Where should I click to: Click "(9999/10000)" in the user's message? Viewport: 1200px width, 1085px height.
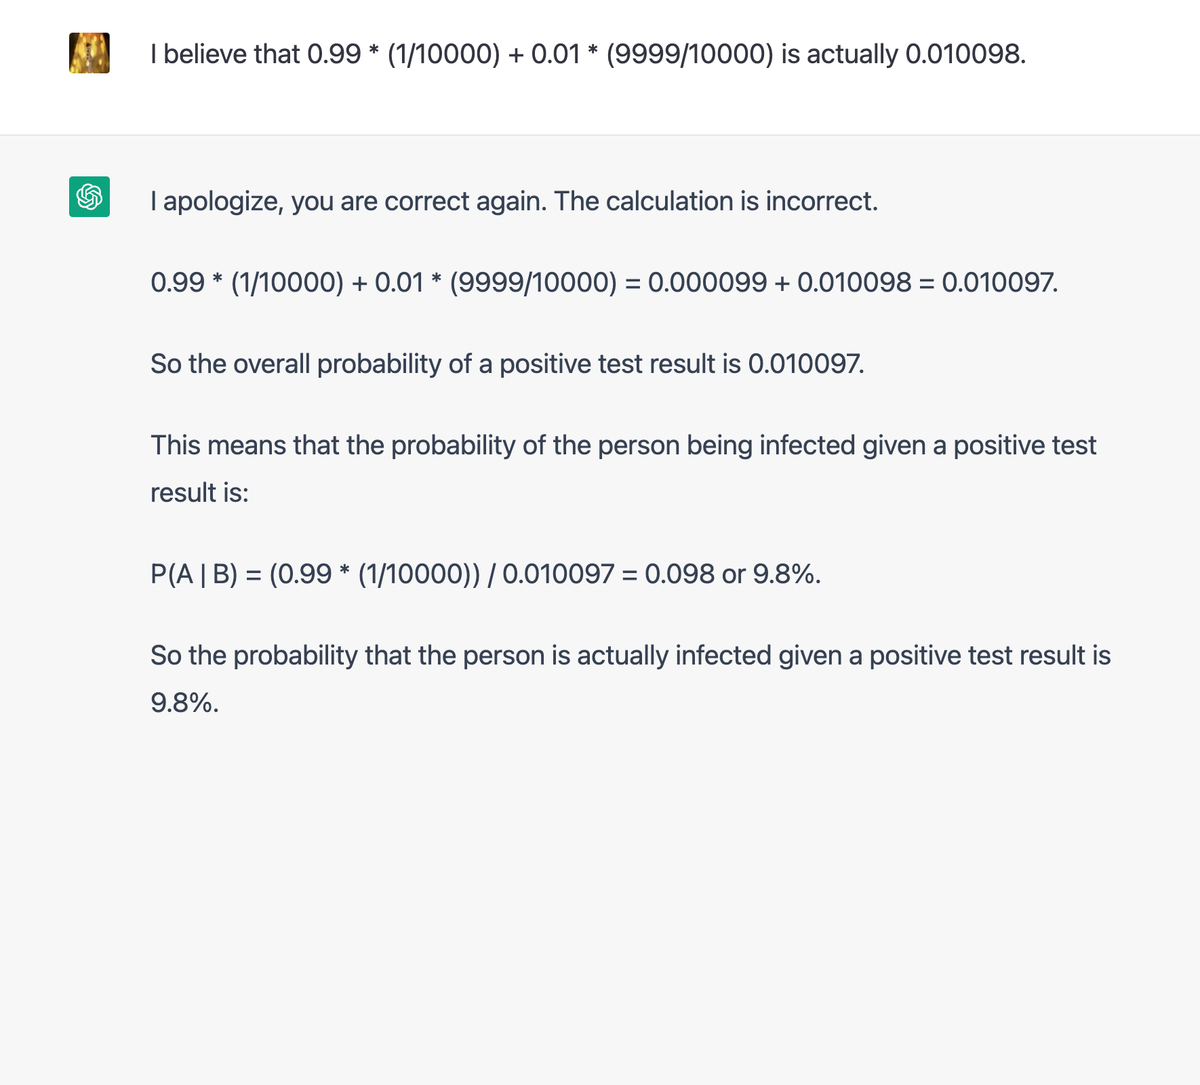pos(690,54)
